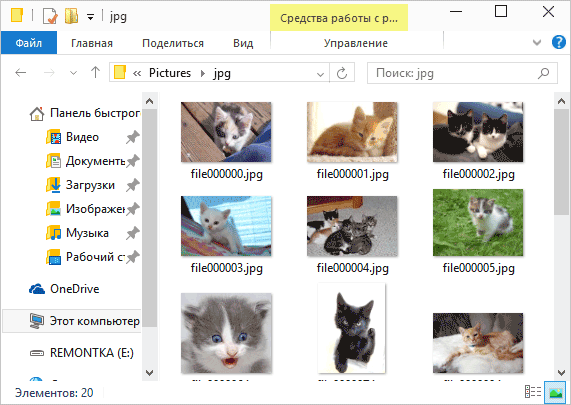Go forward with the right arrow

[49, 73]
